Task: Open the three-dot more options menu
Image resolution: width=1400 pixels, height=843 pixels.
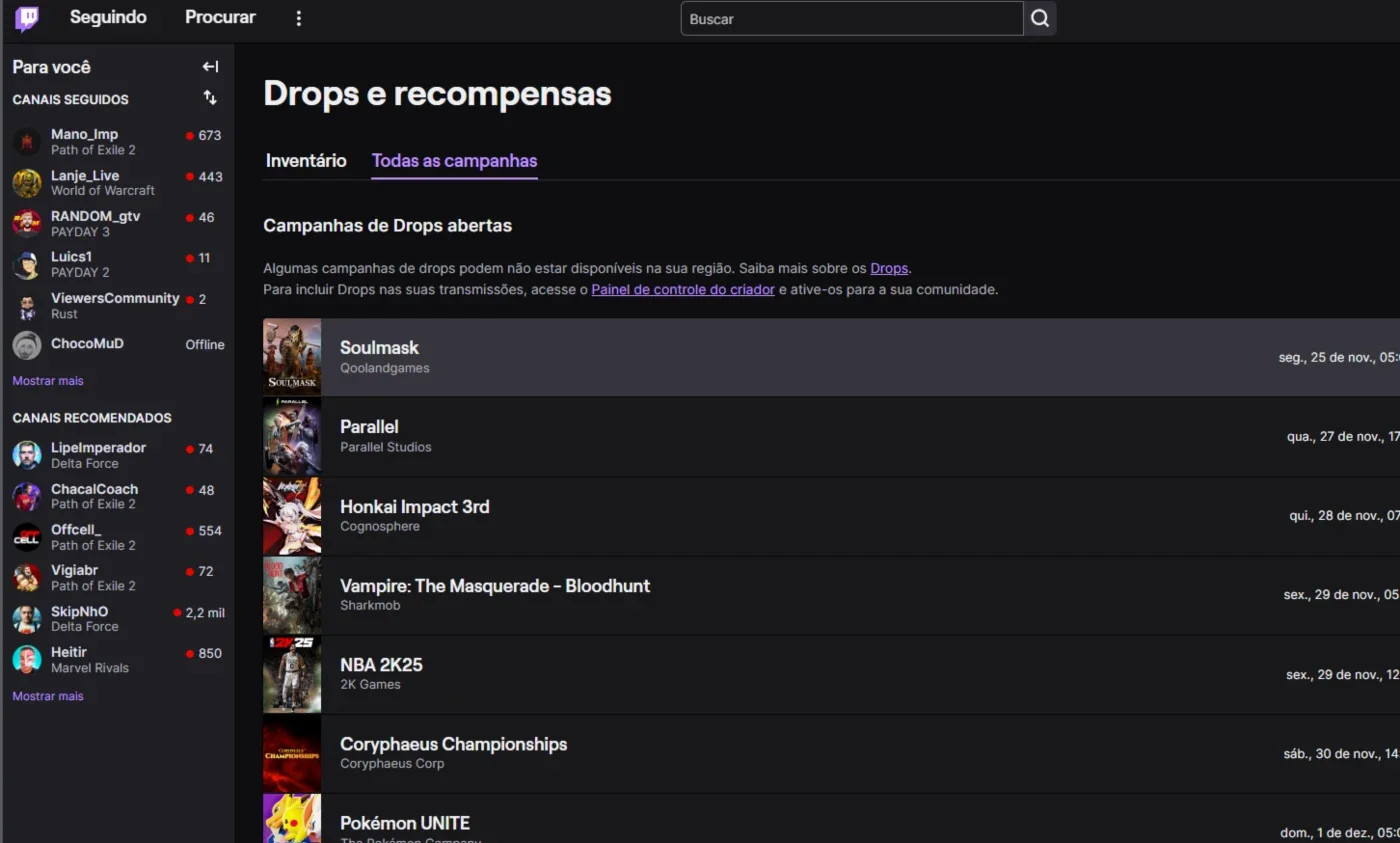Action: pos(298,18)
